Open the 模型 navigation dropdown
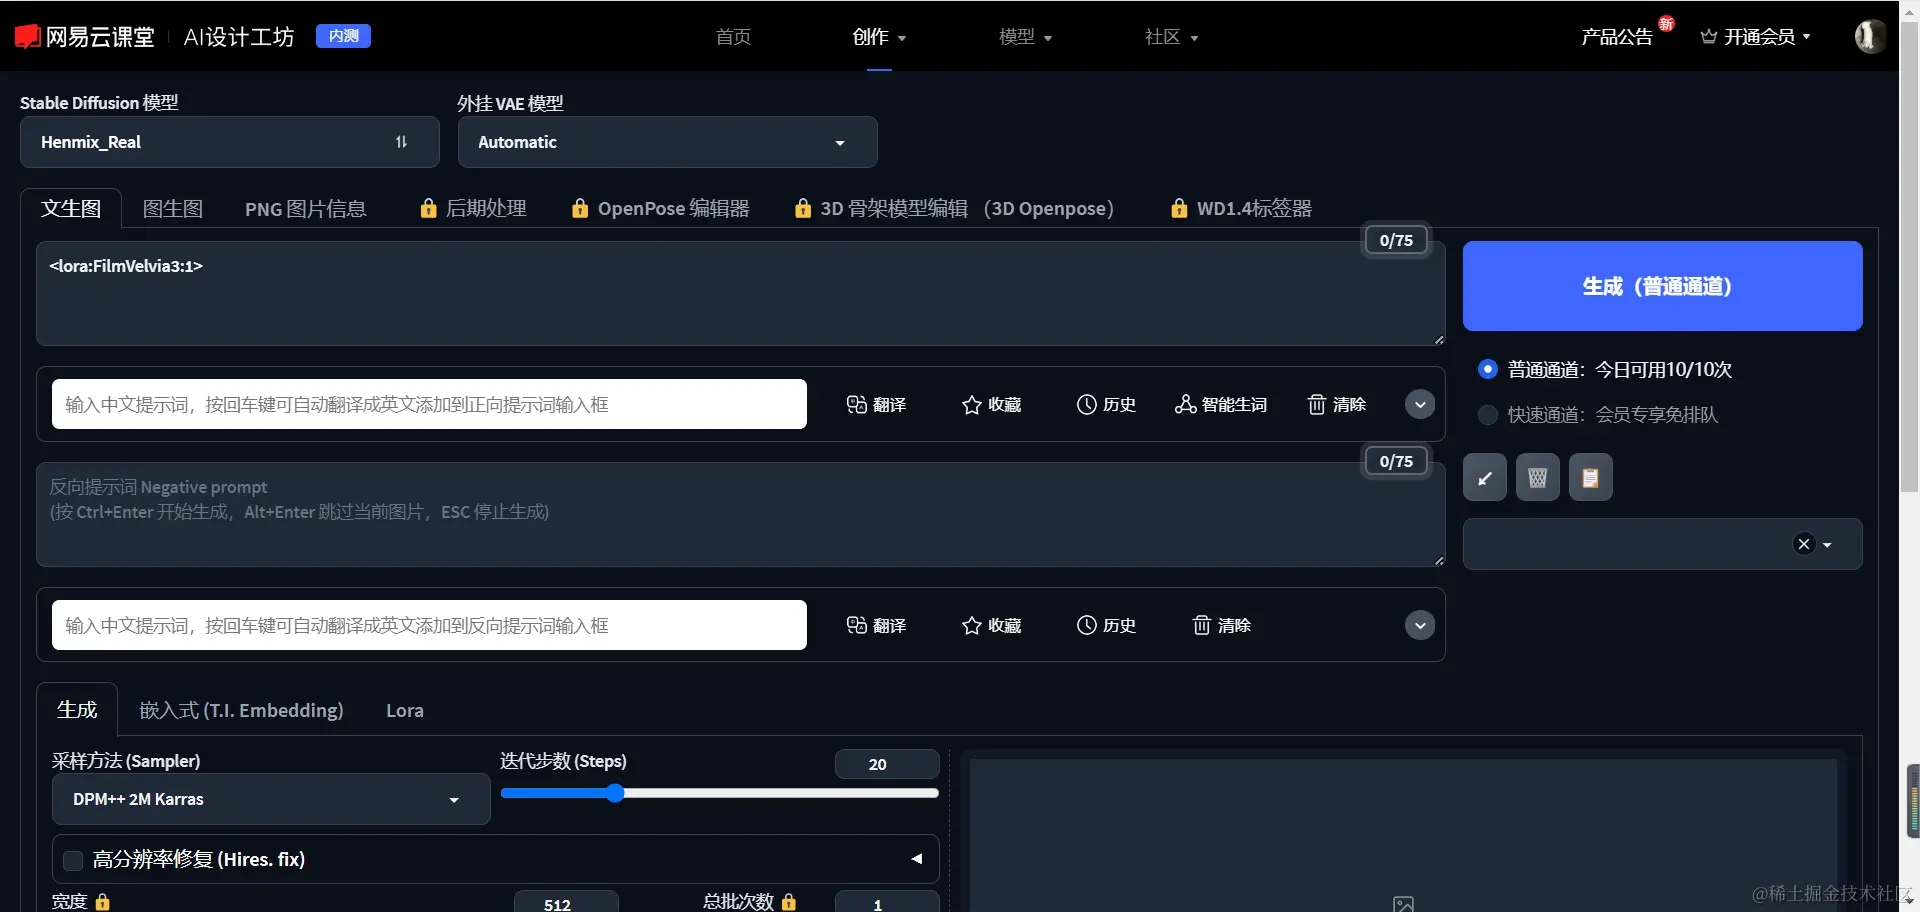The image size is (1920, 912). (1025, 37)
